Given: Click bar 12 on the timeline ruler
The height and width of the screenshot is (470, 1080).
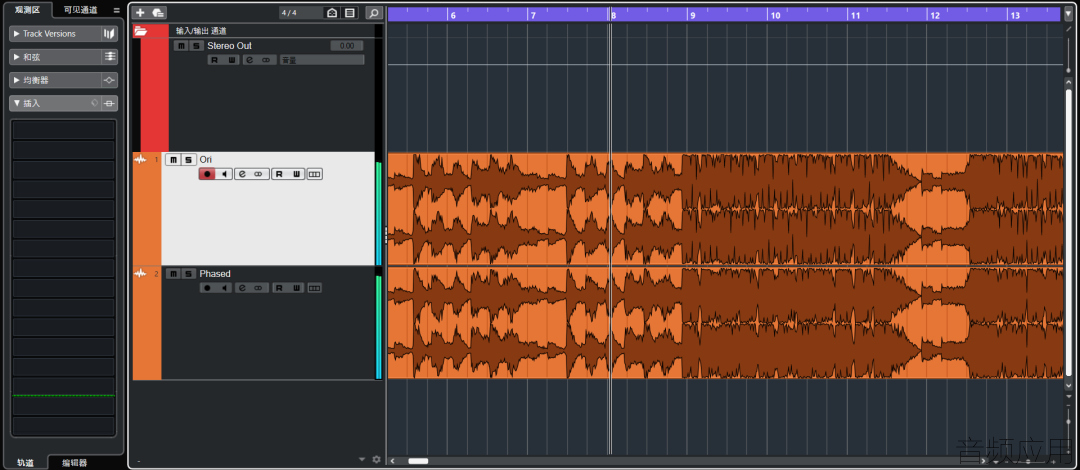Looking at the screenshot, I should click(935, 14).
